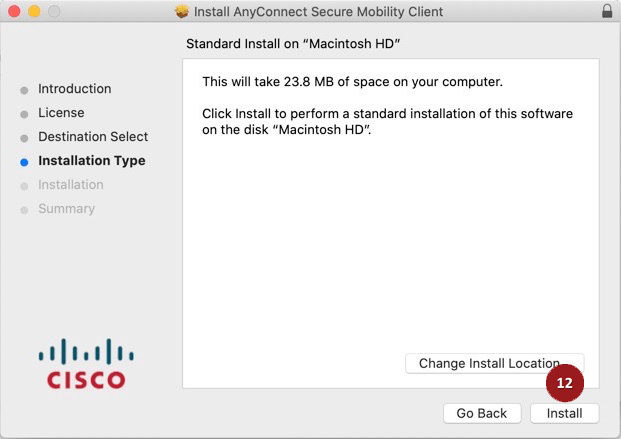Viewport: 621px width, 439px height.
Task: Click the grayed-out Summary step
Action: (66, 209)
